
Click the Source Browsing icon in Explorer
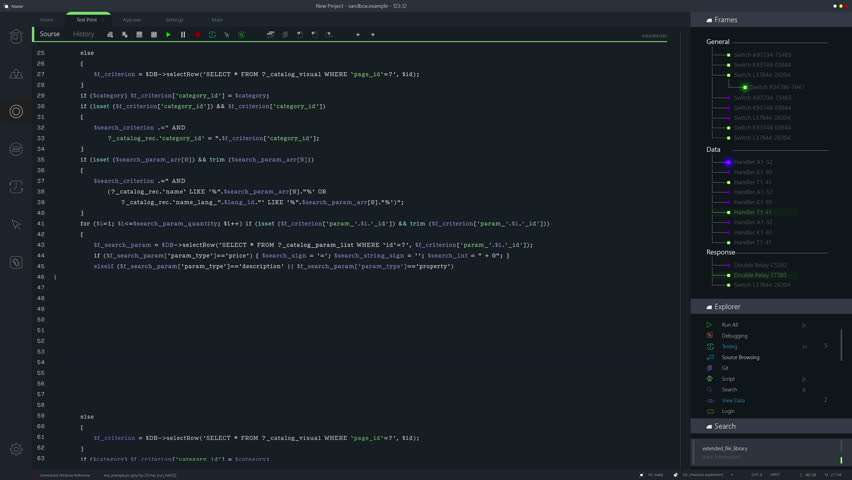point(710,357)
